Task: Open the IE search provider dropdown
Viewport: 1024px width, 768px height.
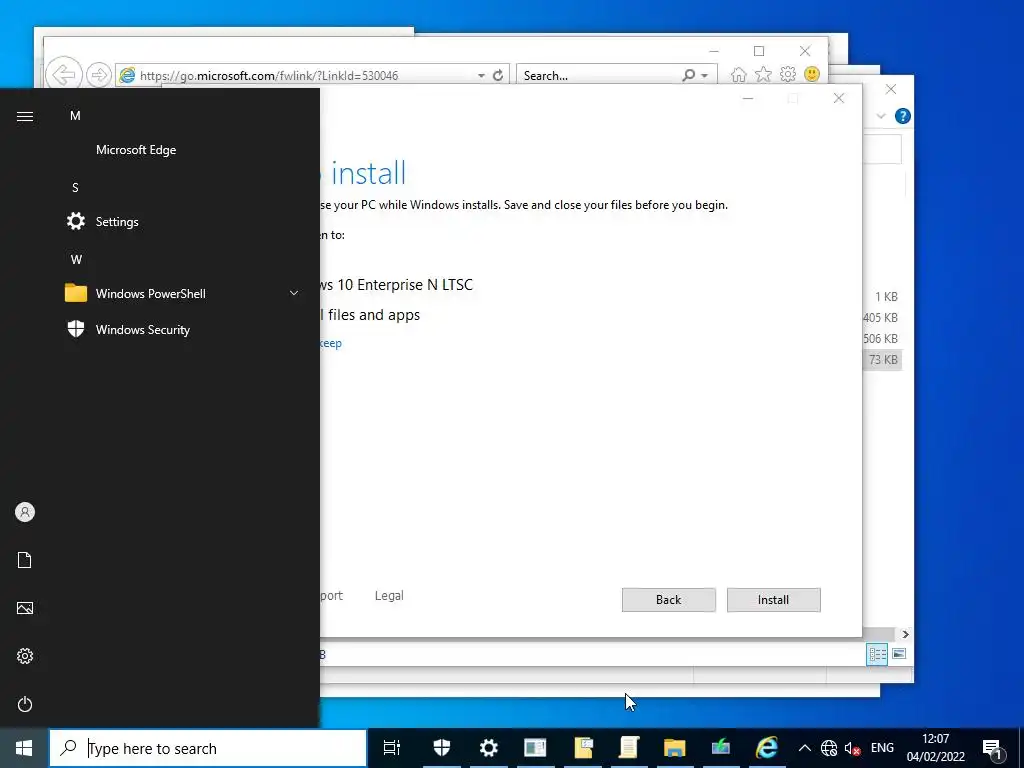Action: coord(705,76)
